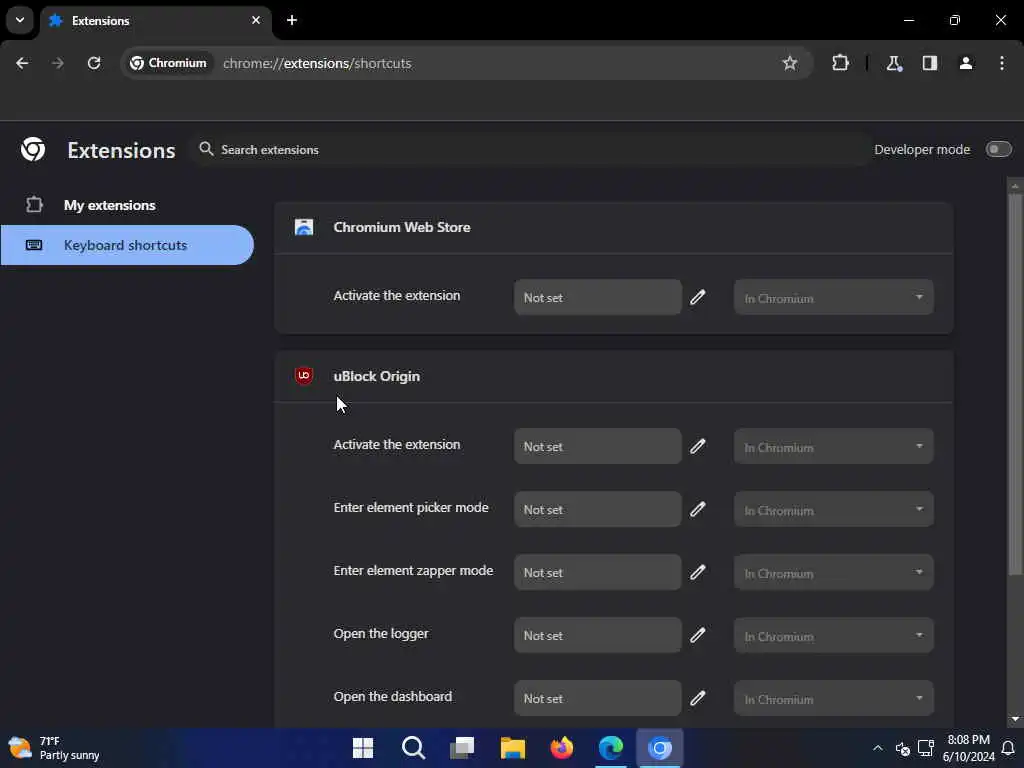Click the Search extensions field
The height and width of the screenshot is (768, 1024).
530,150
